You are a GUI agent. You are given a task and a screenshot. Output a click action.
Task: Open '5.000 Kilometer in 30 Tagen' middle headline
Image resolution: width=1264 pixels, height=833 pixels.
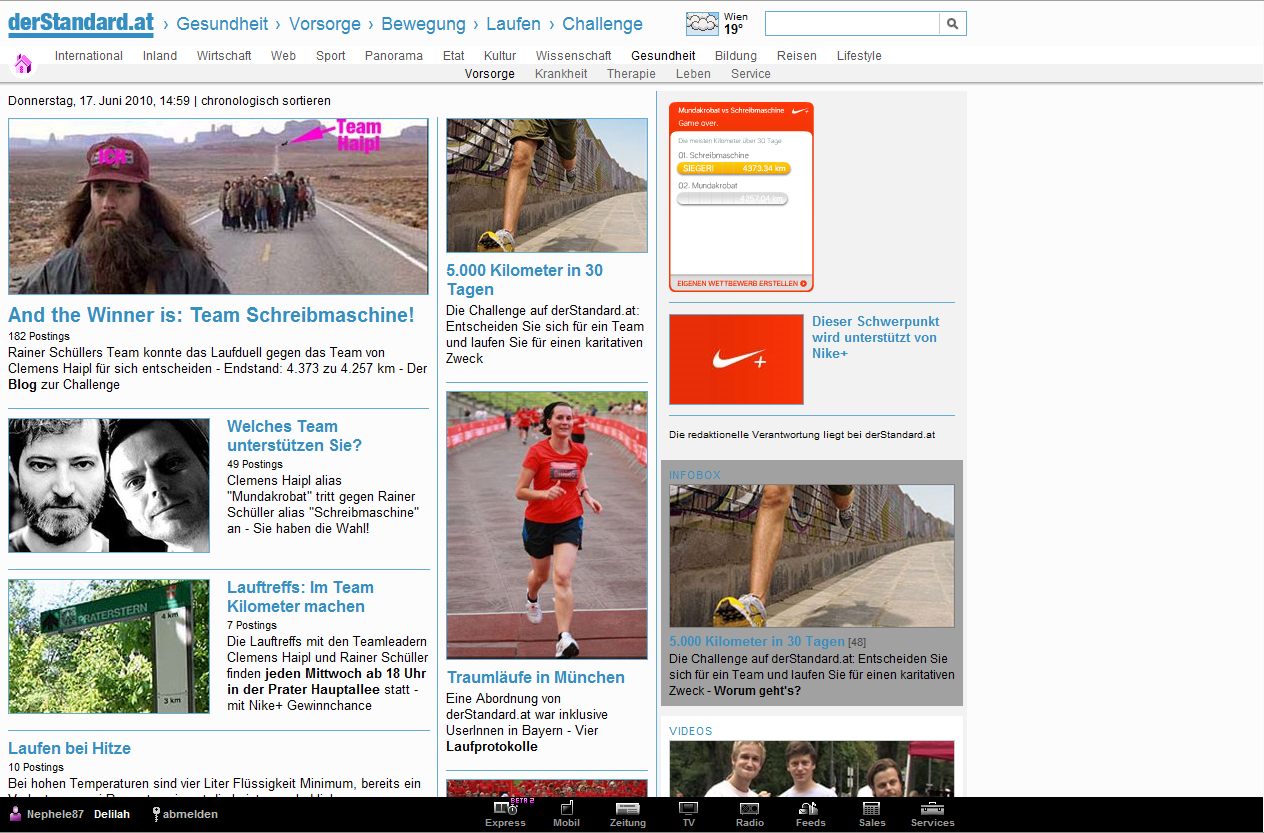click(524, 280)
